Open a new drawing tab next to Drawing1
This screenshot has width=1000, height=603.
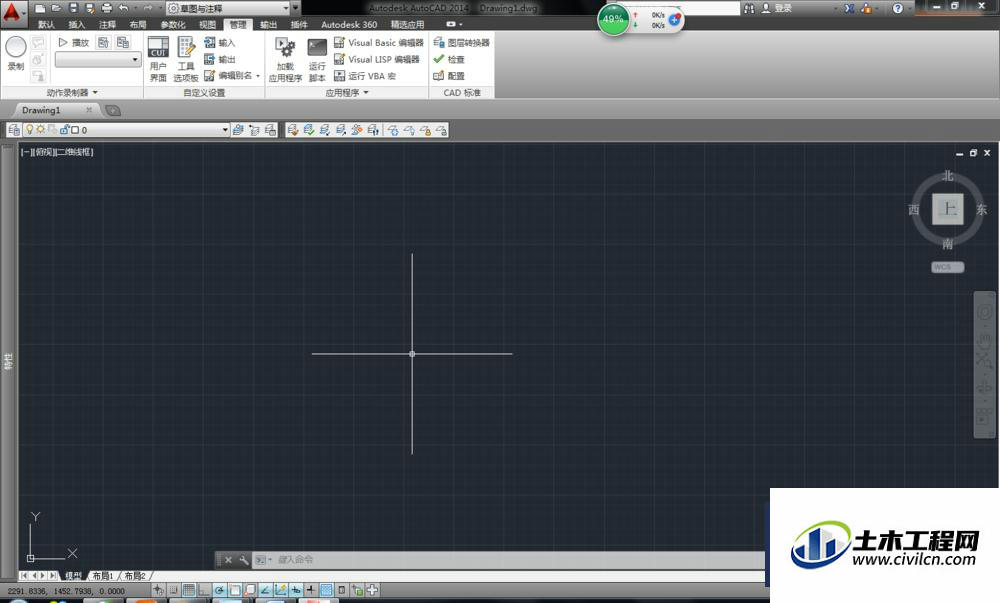tap(112, 111)
